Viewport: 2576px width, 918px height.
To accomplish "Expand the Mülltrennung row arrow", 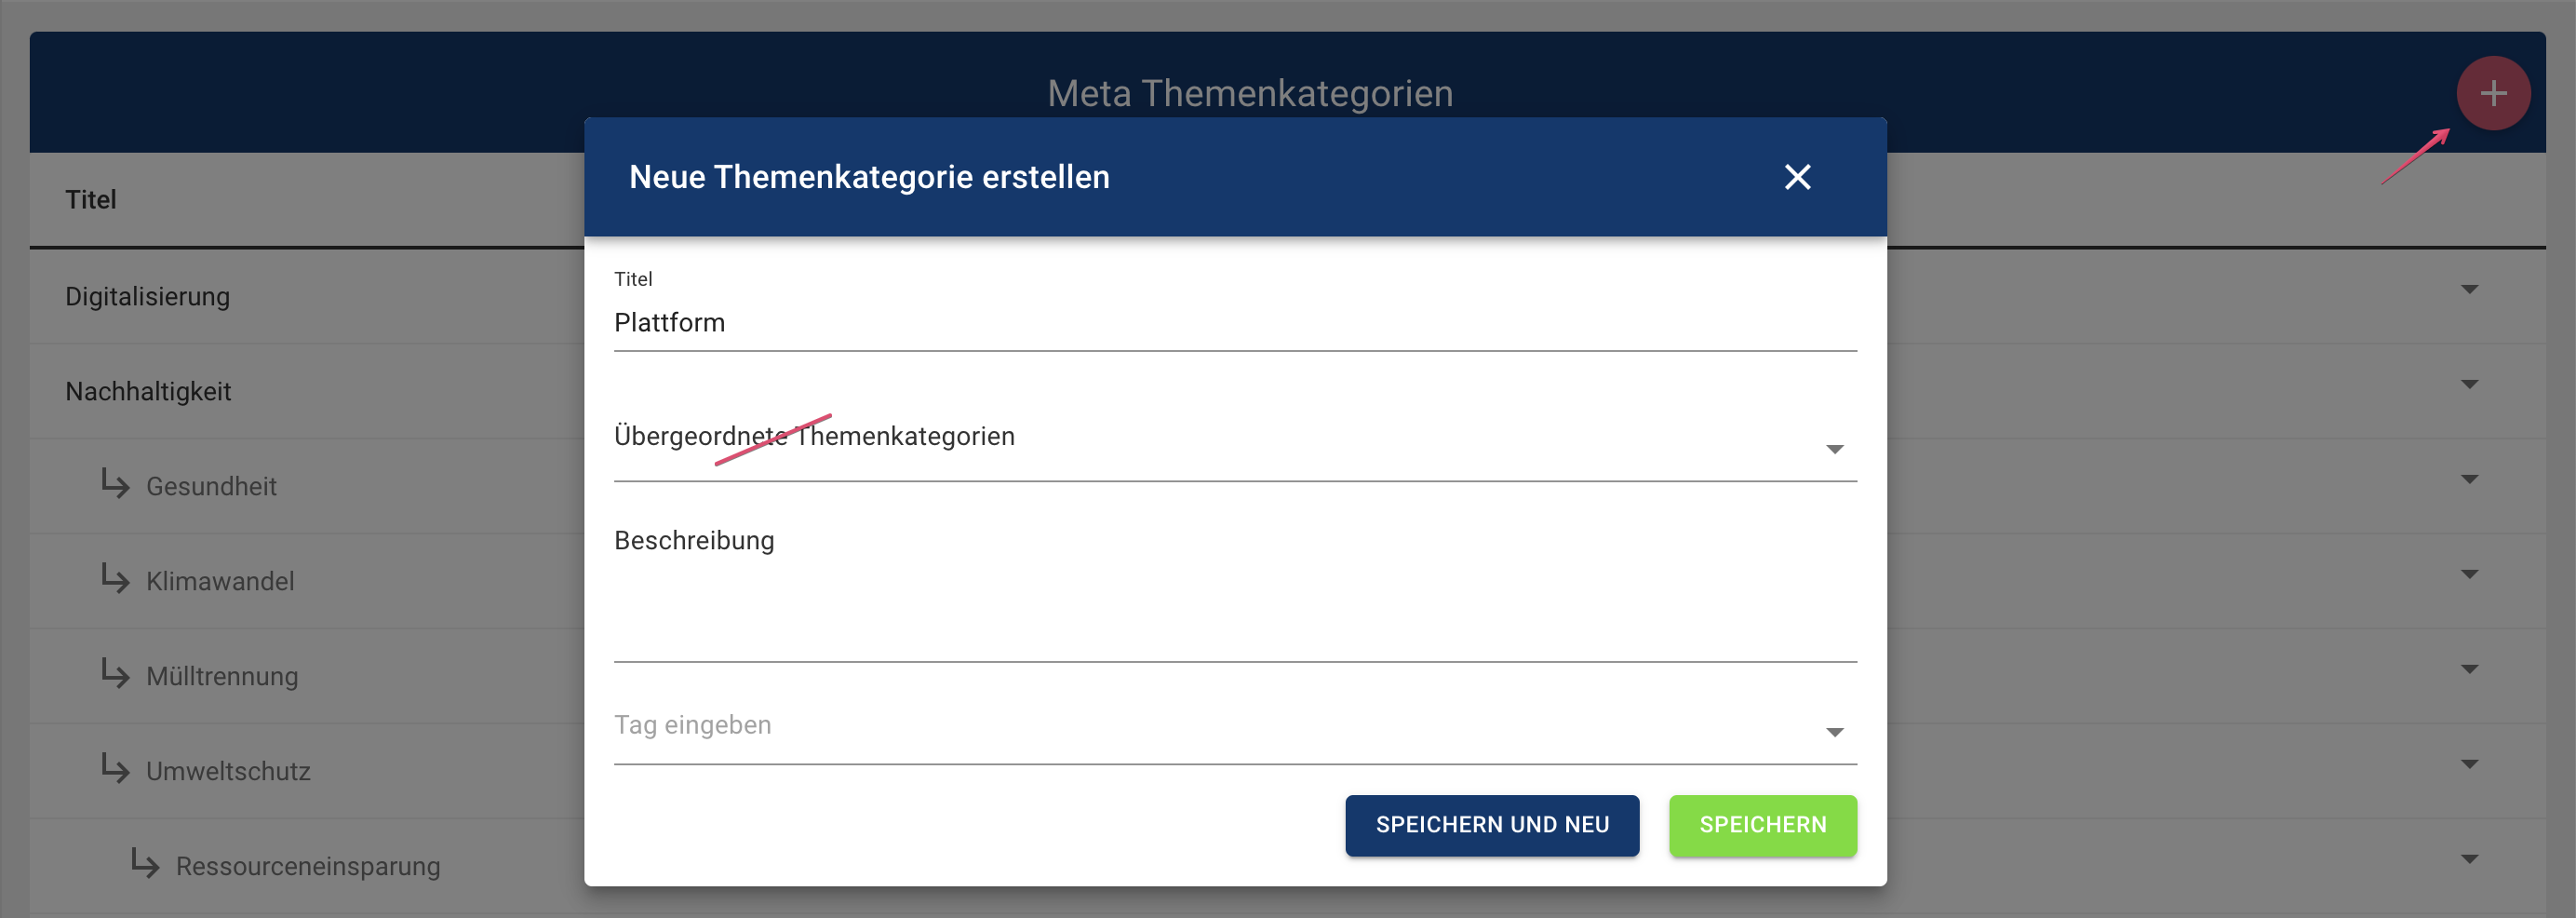I will (2469, 670).
